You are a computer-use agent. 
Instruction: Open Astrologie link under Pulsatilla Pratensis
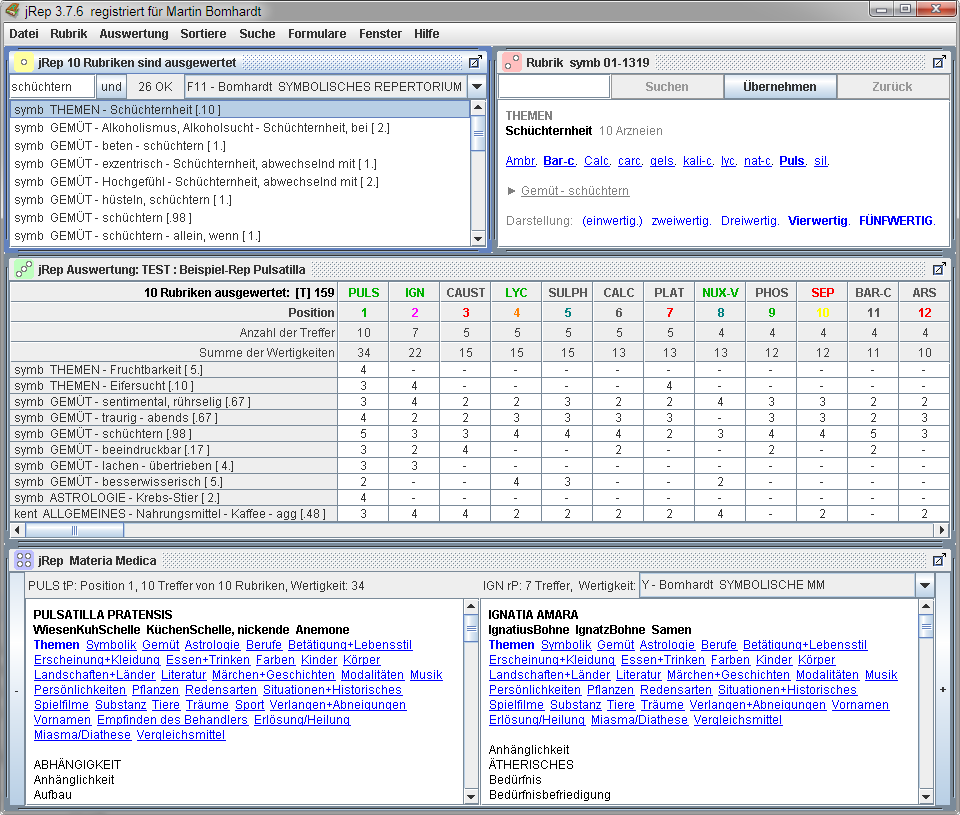[x=212, y=645]
